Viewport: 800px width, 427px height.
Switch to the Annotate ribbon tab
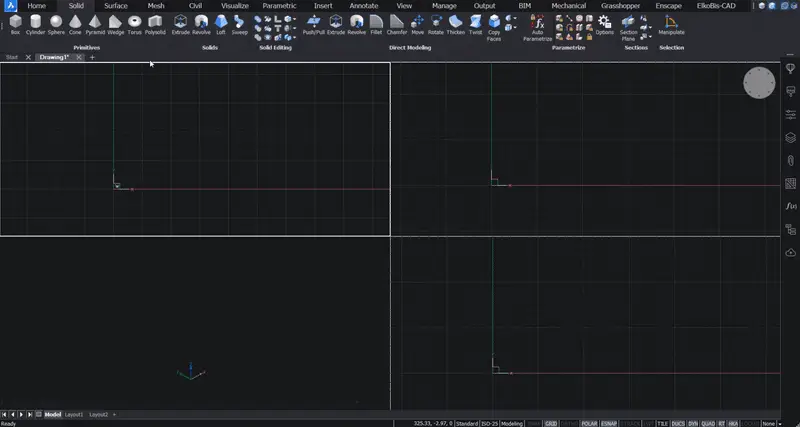[x=364, y=6]
